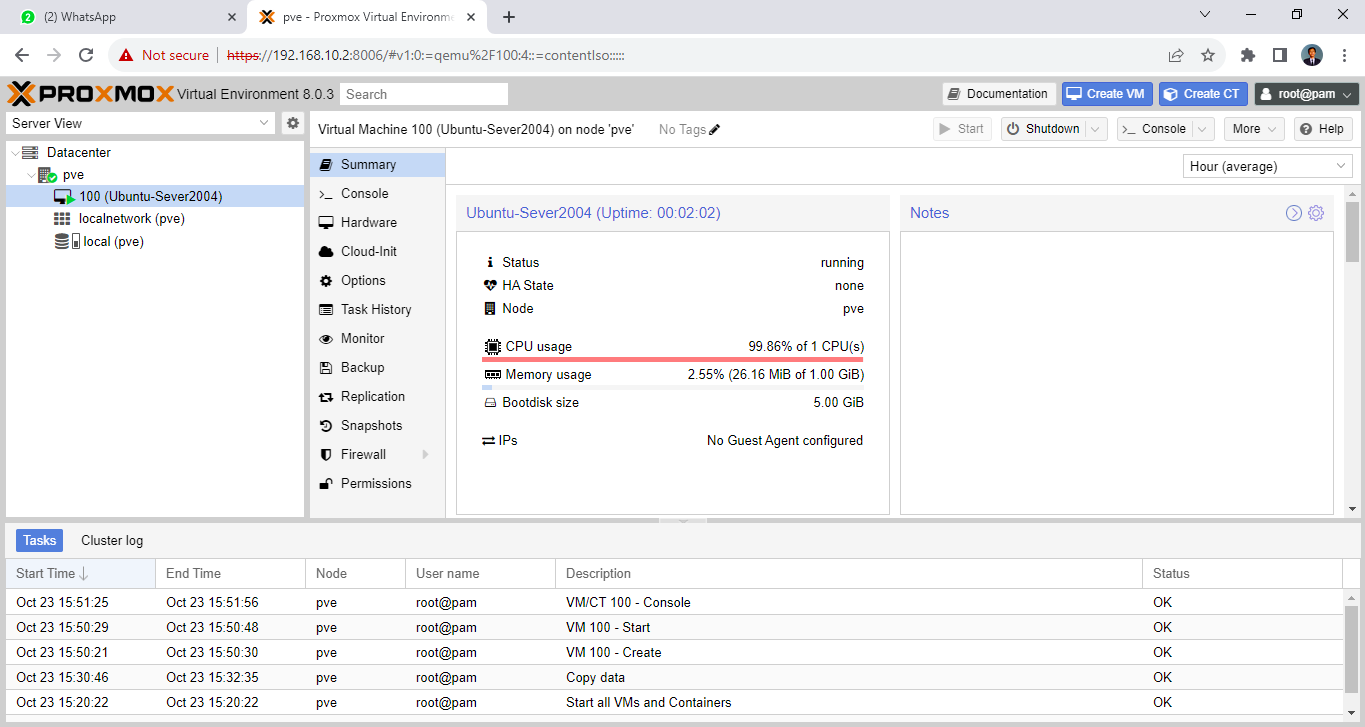Open the Snapshots menu item
This screenshot has height=727, width=1365.
click(377, 426)
